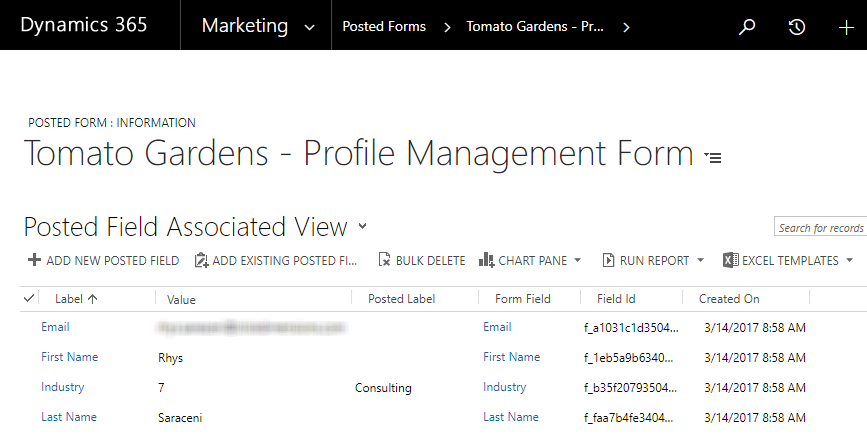Sort by the Label column header
867x447 pixels.
click(76, 299)
